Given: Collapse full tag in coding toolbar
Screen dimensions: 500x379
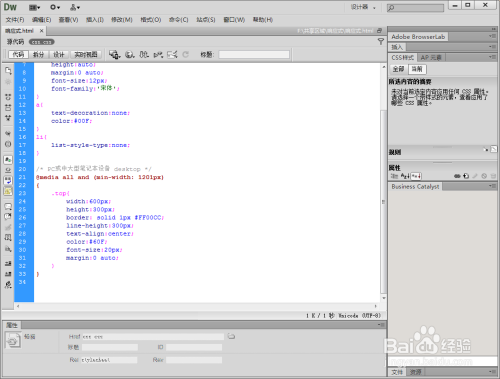Looking at the screenshot, I should (8, 97).
